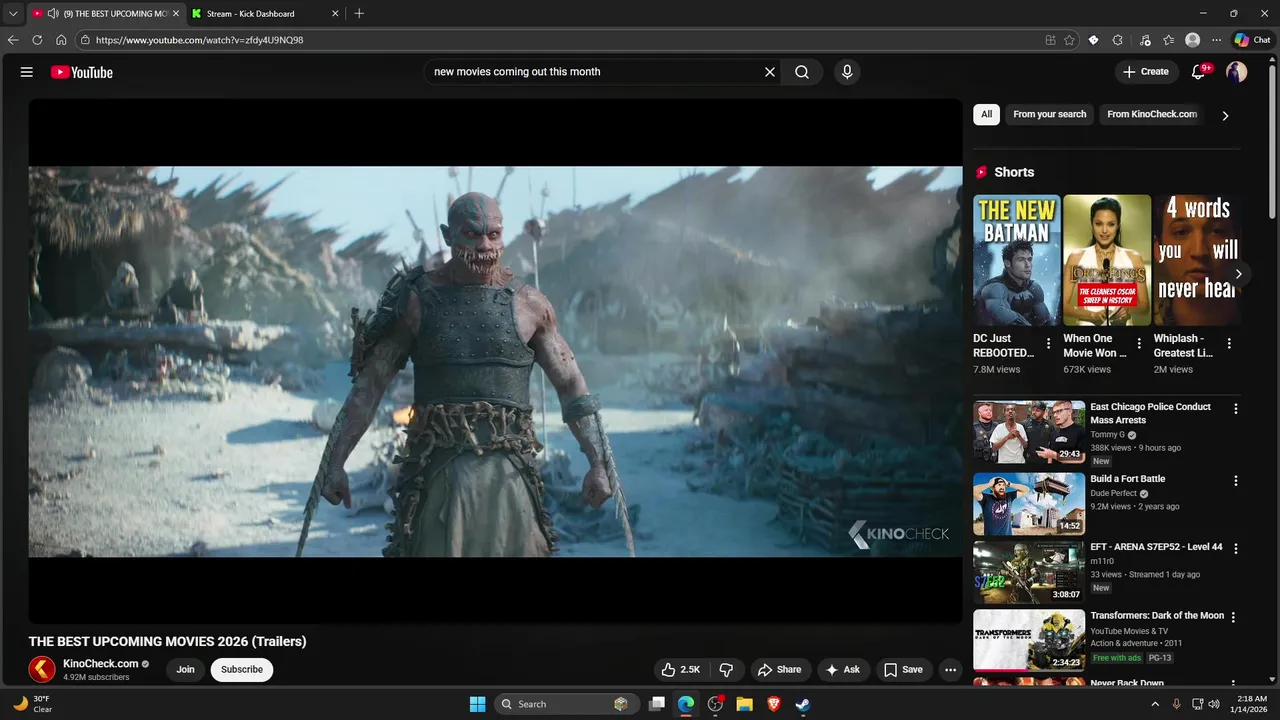Image resolution: width=1280 pixels, height=720 pixels.
Task: Open the browser extensions puzzle icon
Action: (x=1118, y=40)
